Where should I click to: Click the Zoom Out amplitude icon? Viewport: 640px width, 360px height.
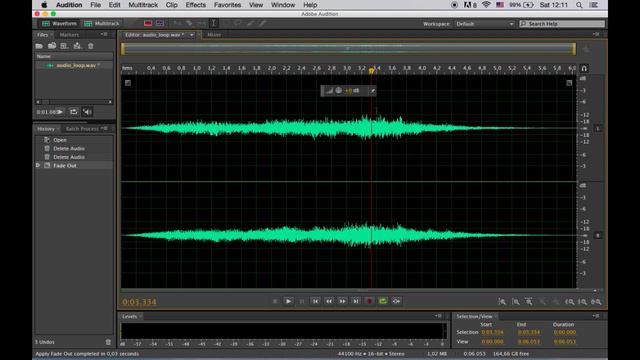coord(516,302)
